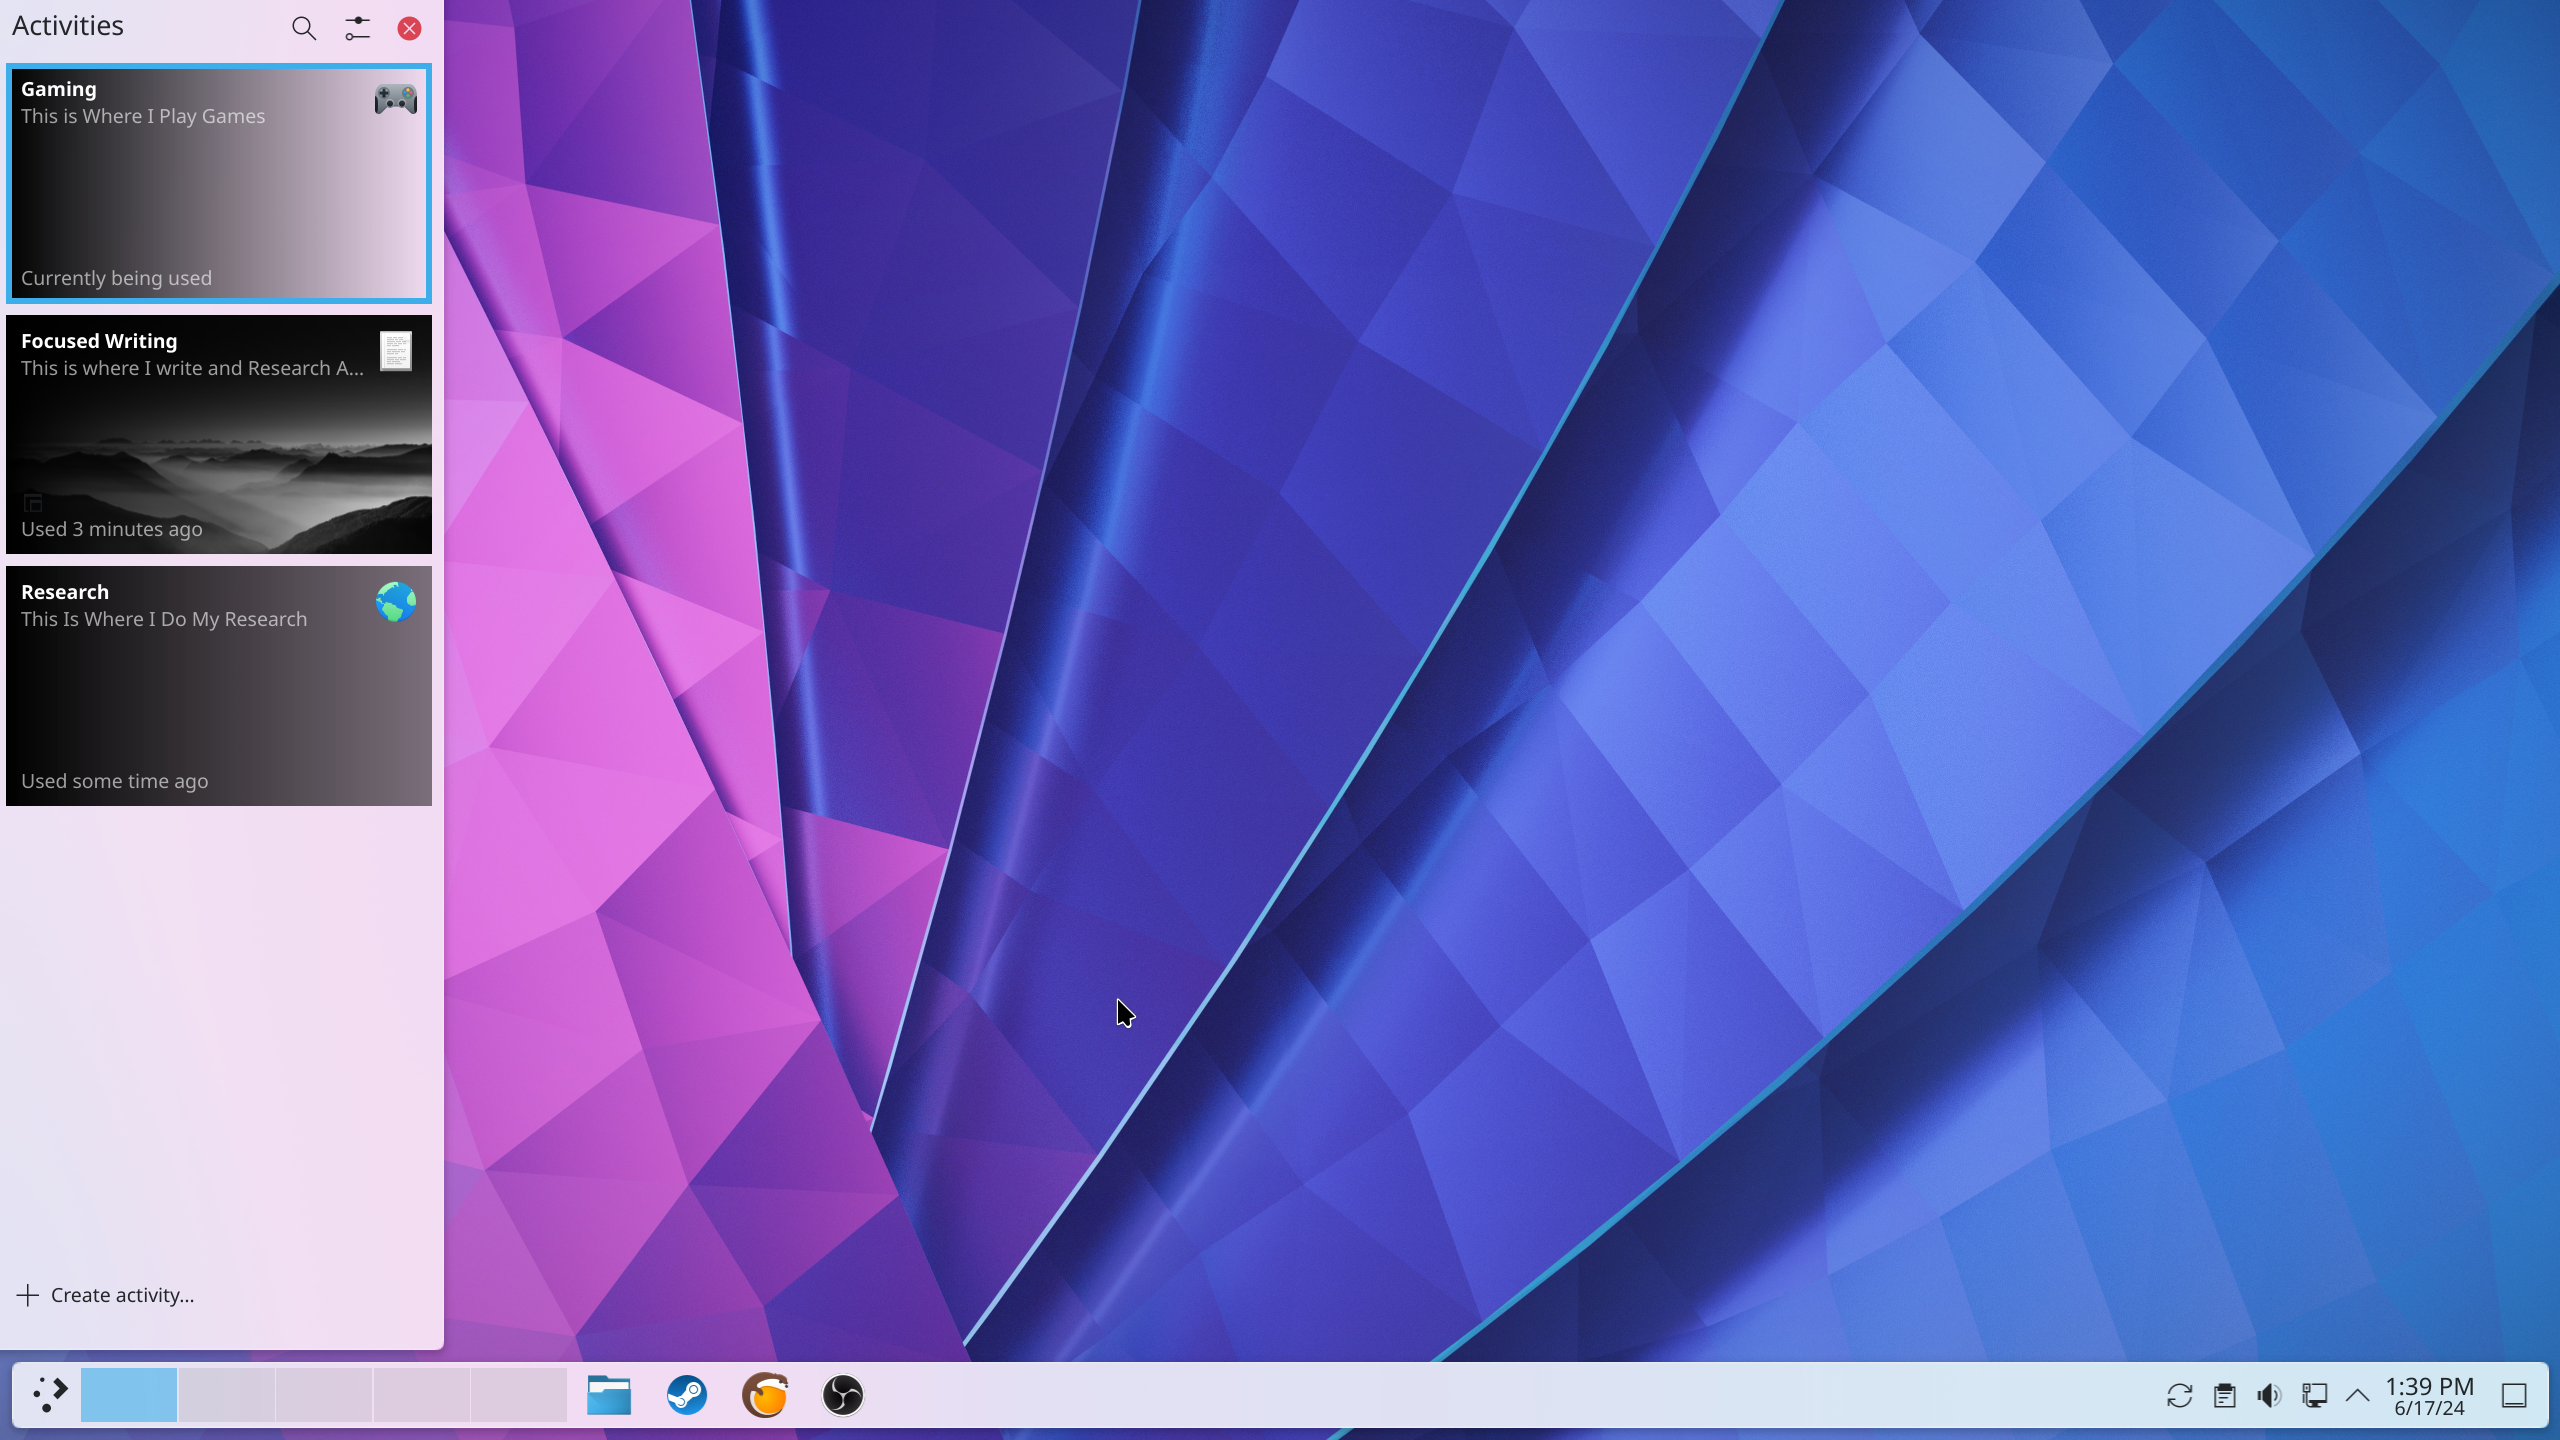Open display configuration from the system tray

point(2315,1394)
